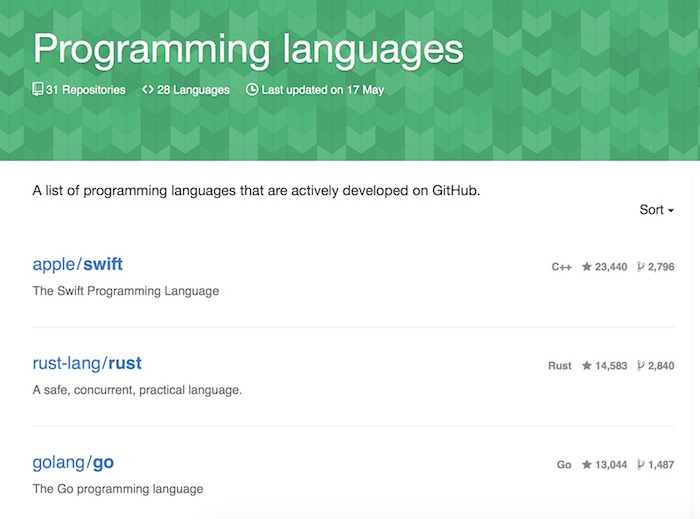Click the star icon for golang/go

click(587, 465)
